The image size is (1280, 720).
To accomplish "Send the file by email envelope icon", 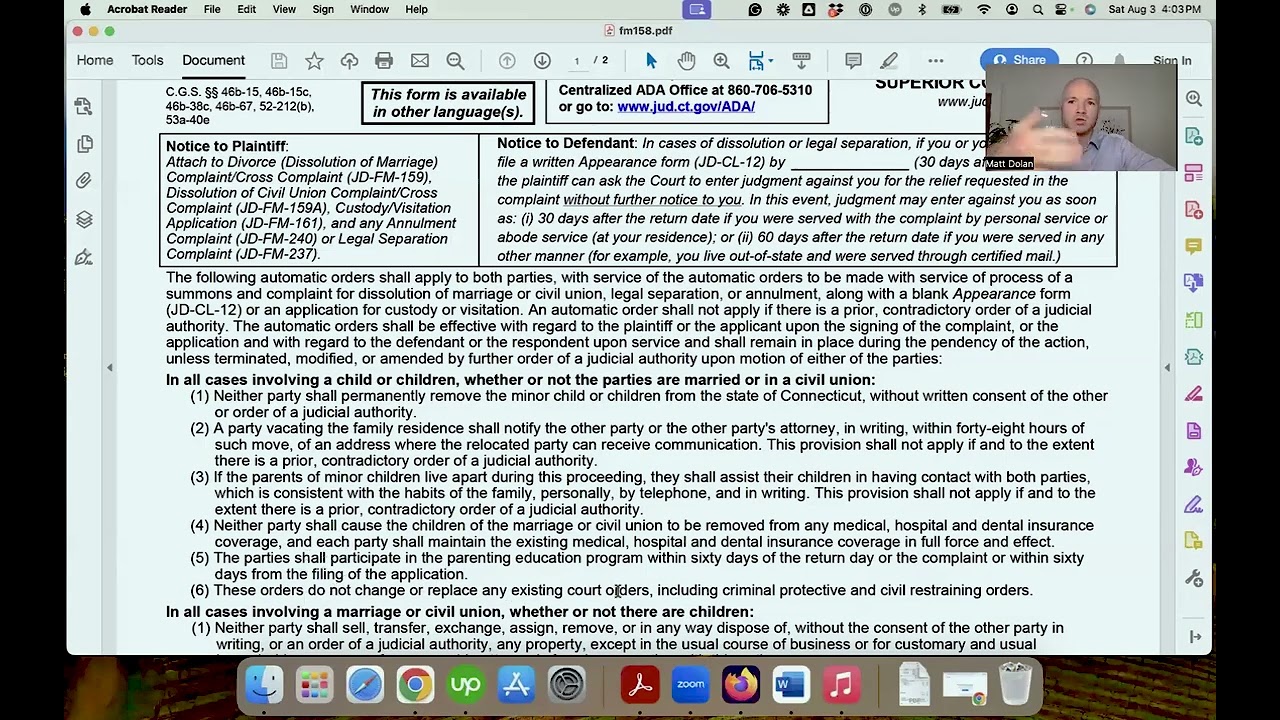I will 420,61.
